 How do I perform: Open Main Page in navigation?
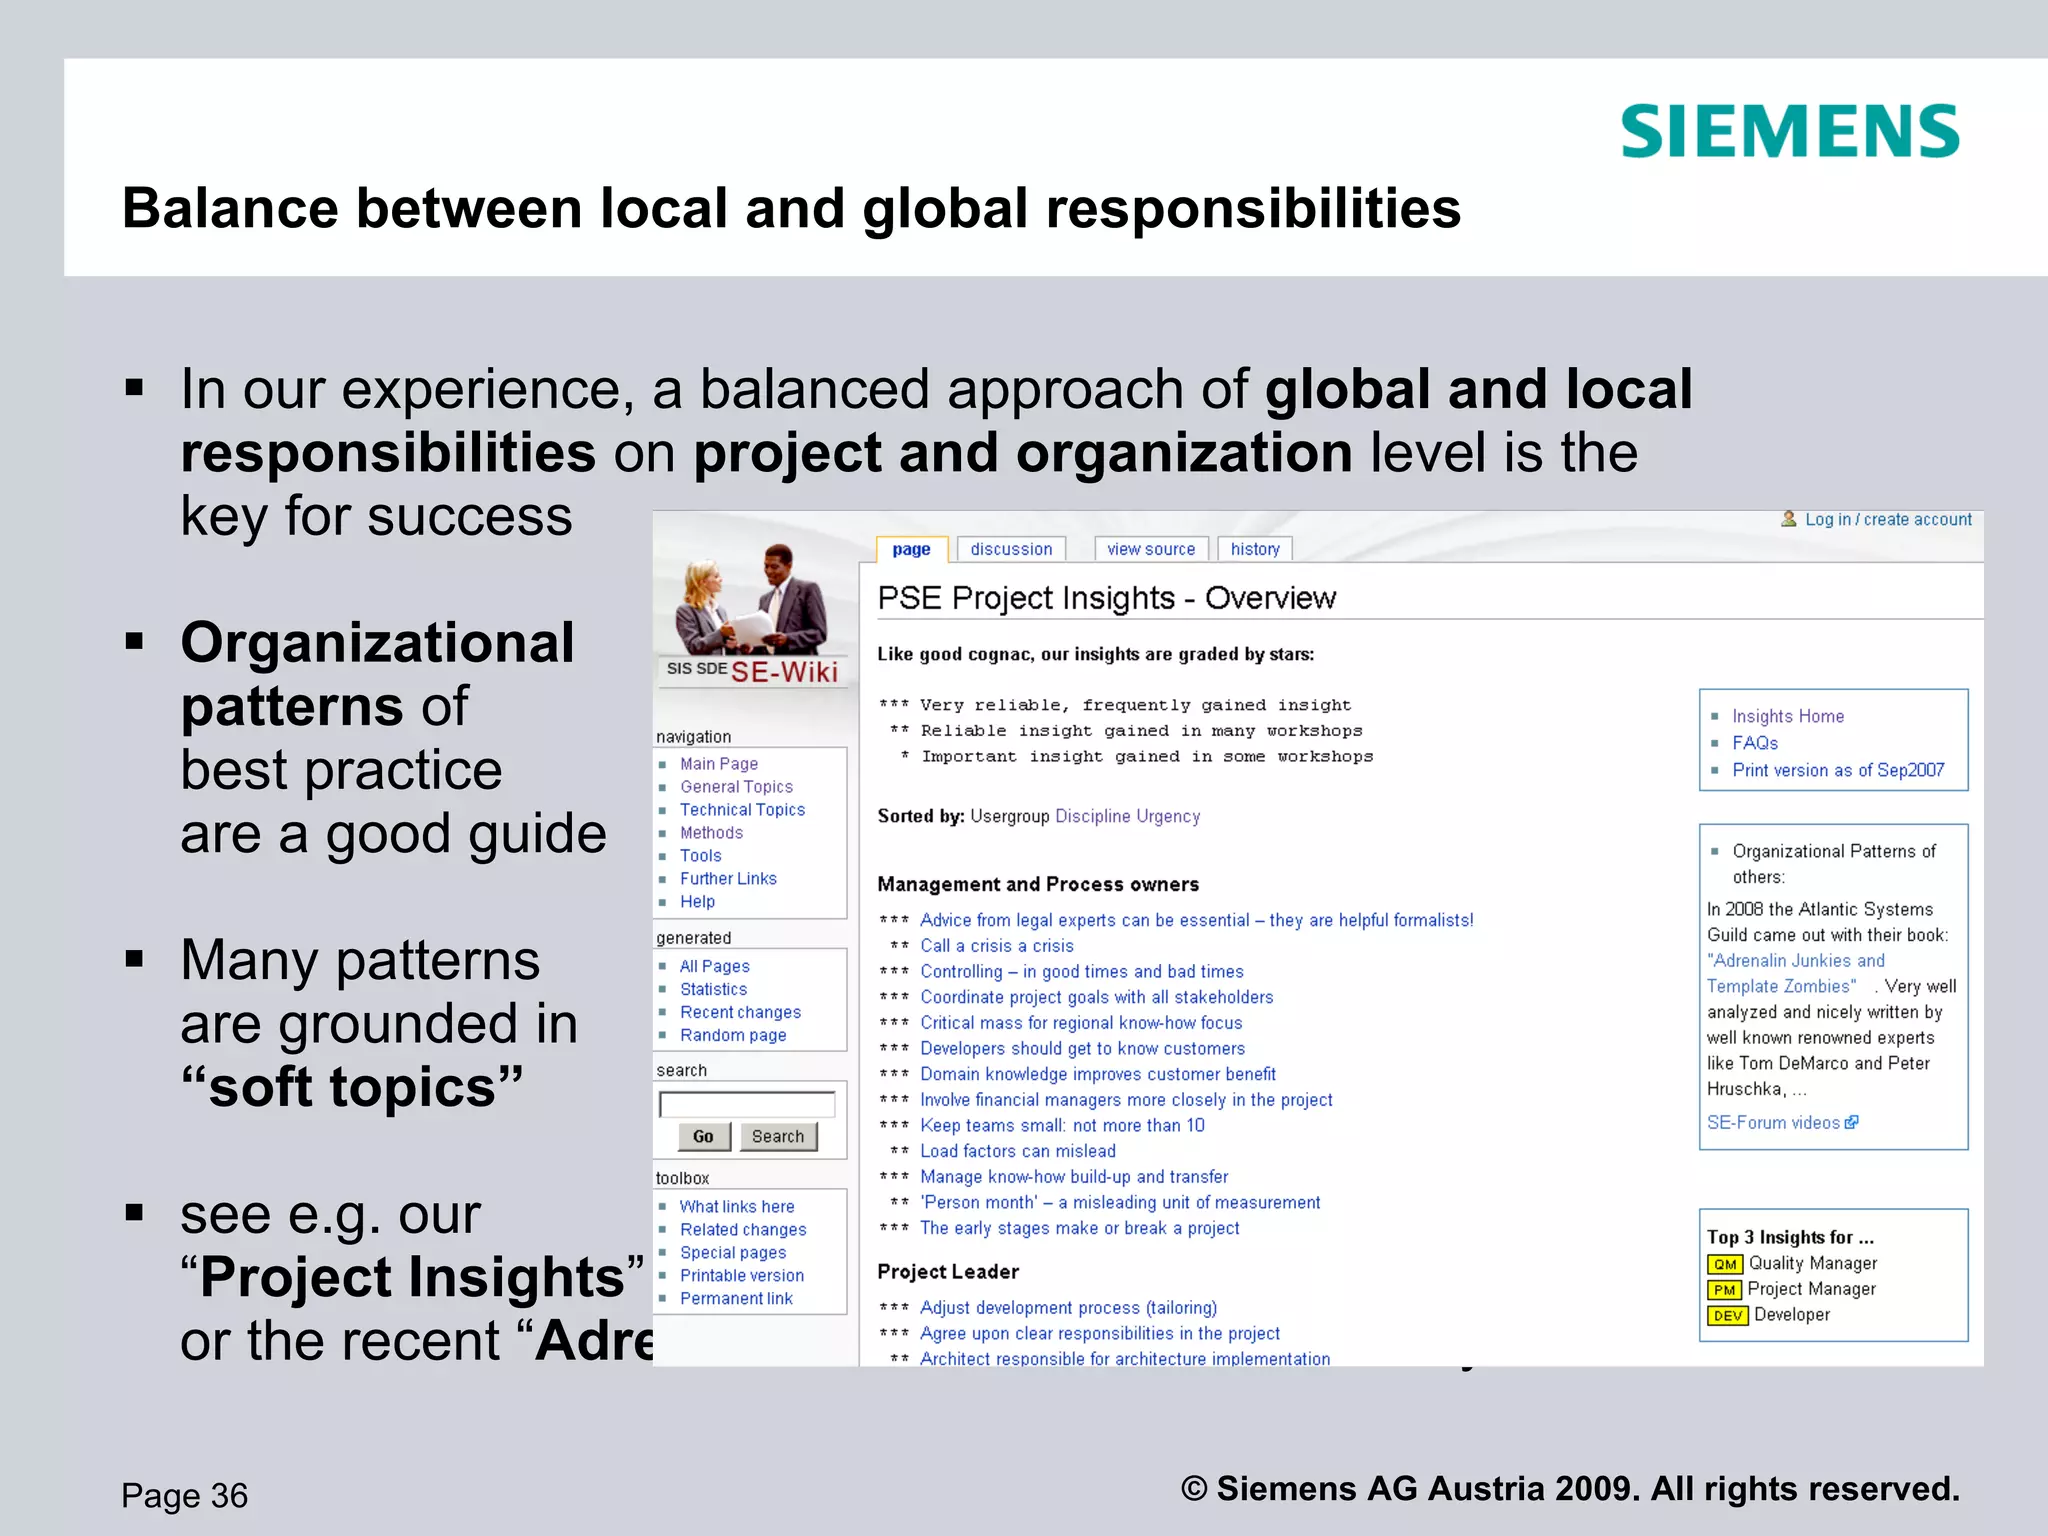coord(719,764)
